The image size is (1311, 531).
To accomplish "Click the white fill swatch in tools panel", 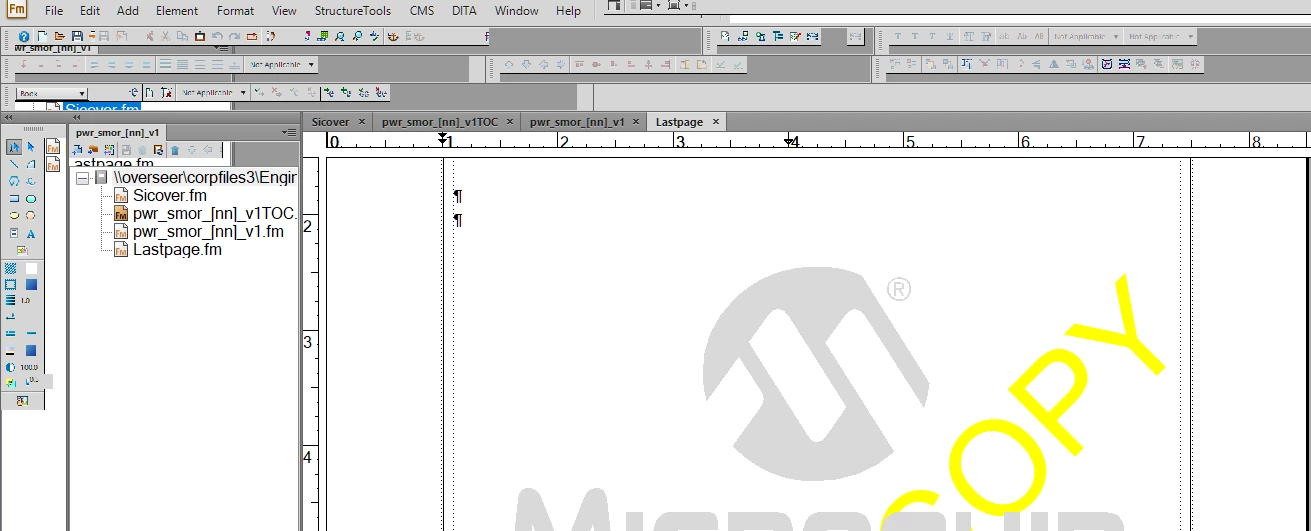I will [31, 269].
